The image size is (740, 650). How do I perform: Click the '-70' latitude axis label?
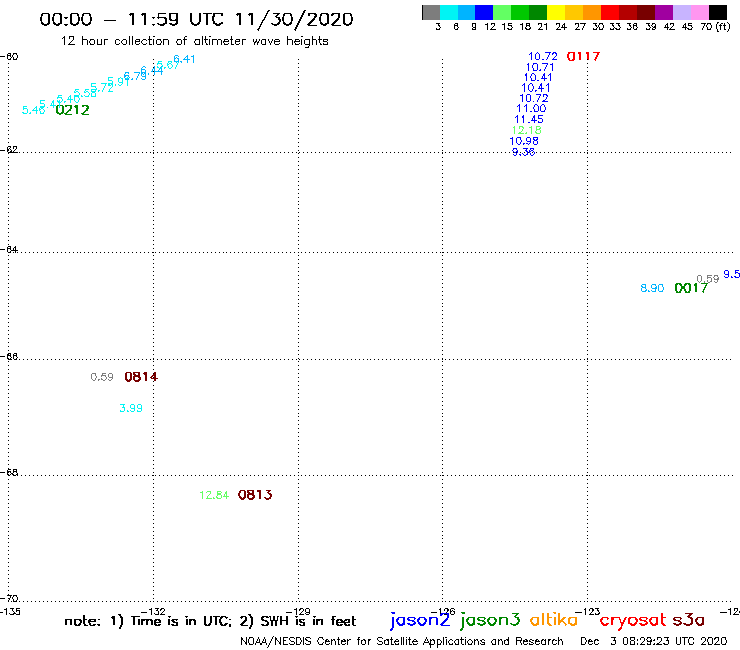coord(9,599)
